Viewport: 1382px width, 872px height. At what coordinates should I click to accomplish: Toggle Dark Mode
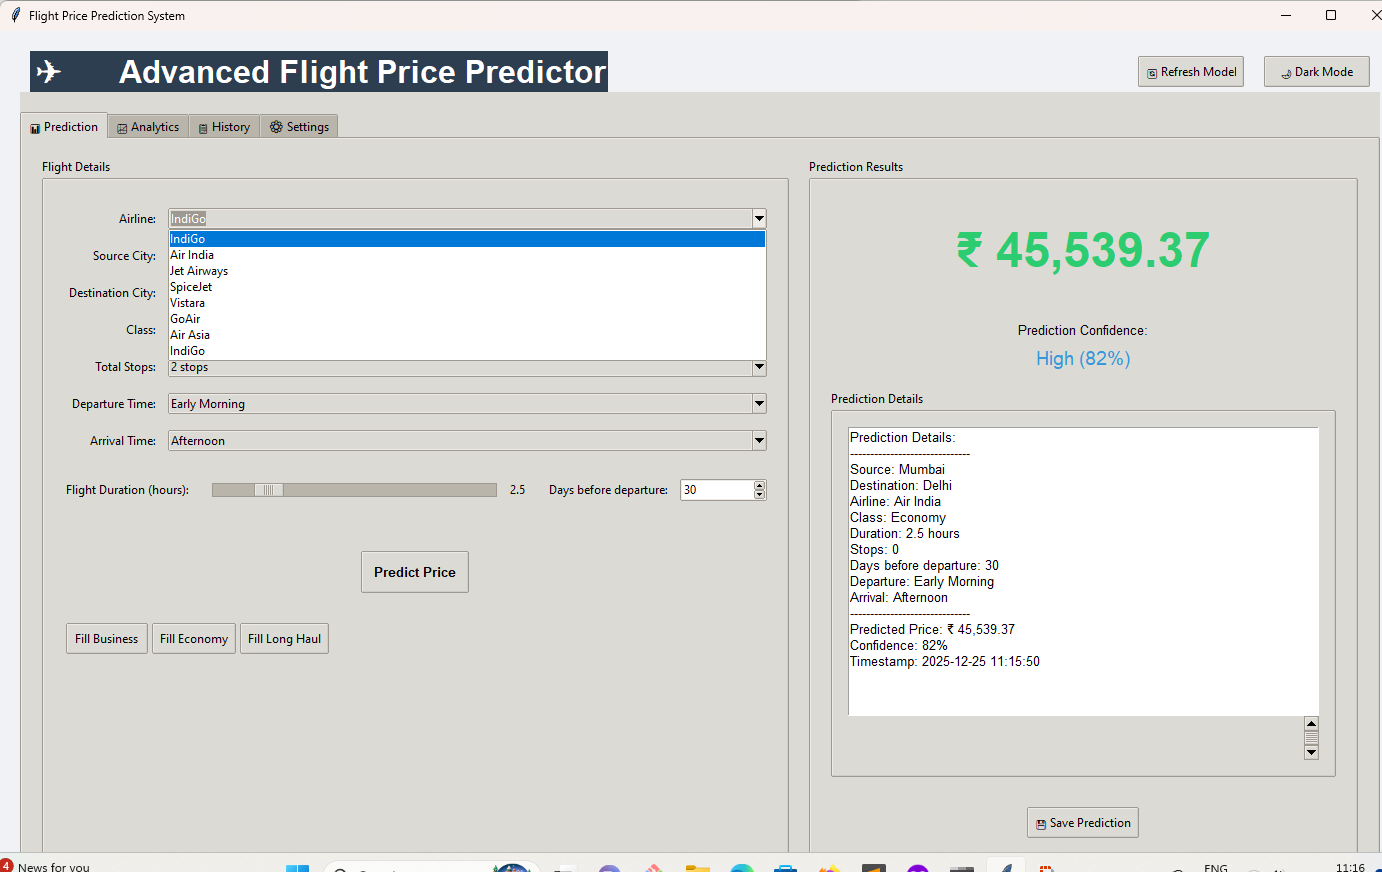pyautogui.click(x=1316, y=72)
